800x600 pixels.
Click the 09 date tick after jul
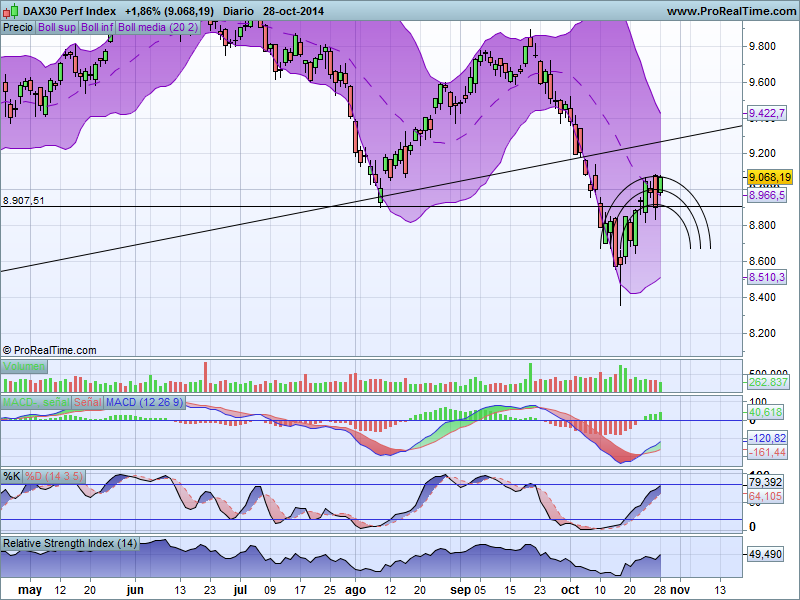tap(270, 590)
